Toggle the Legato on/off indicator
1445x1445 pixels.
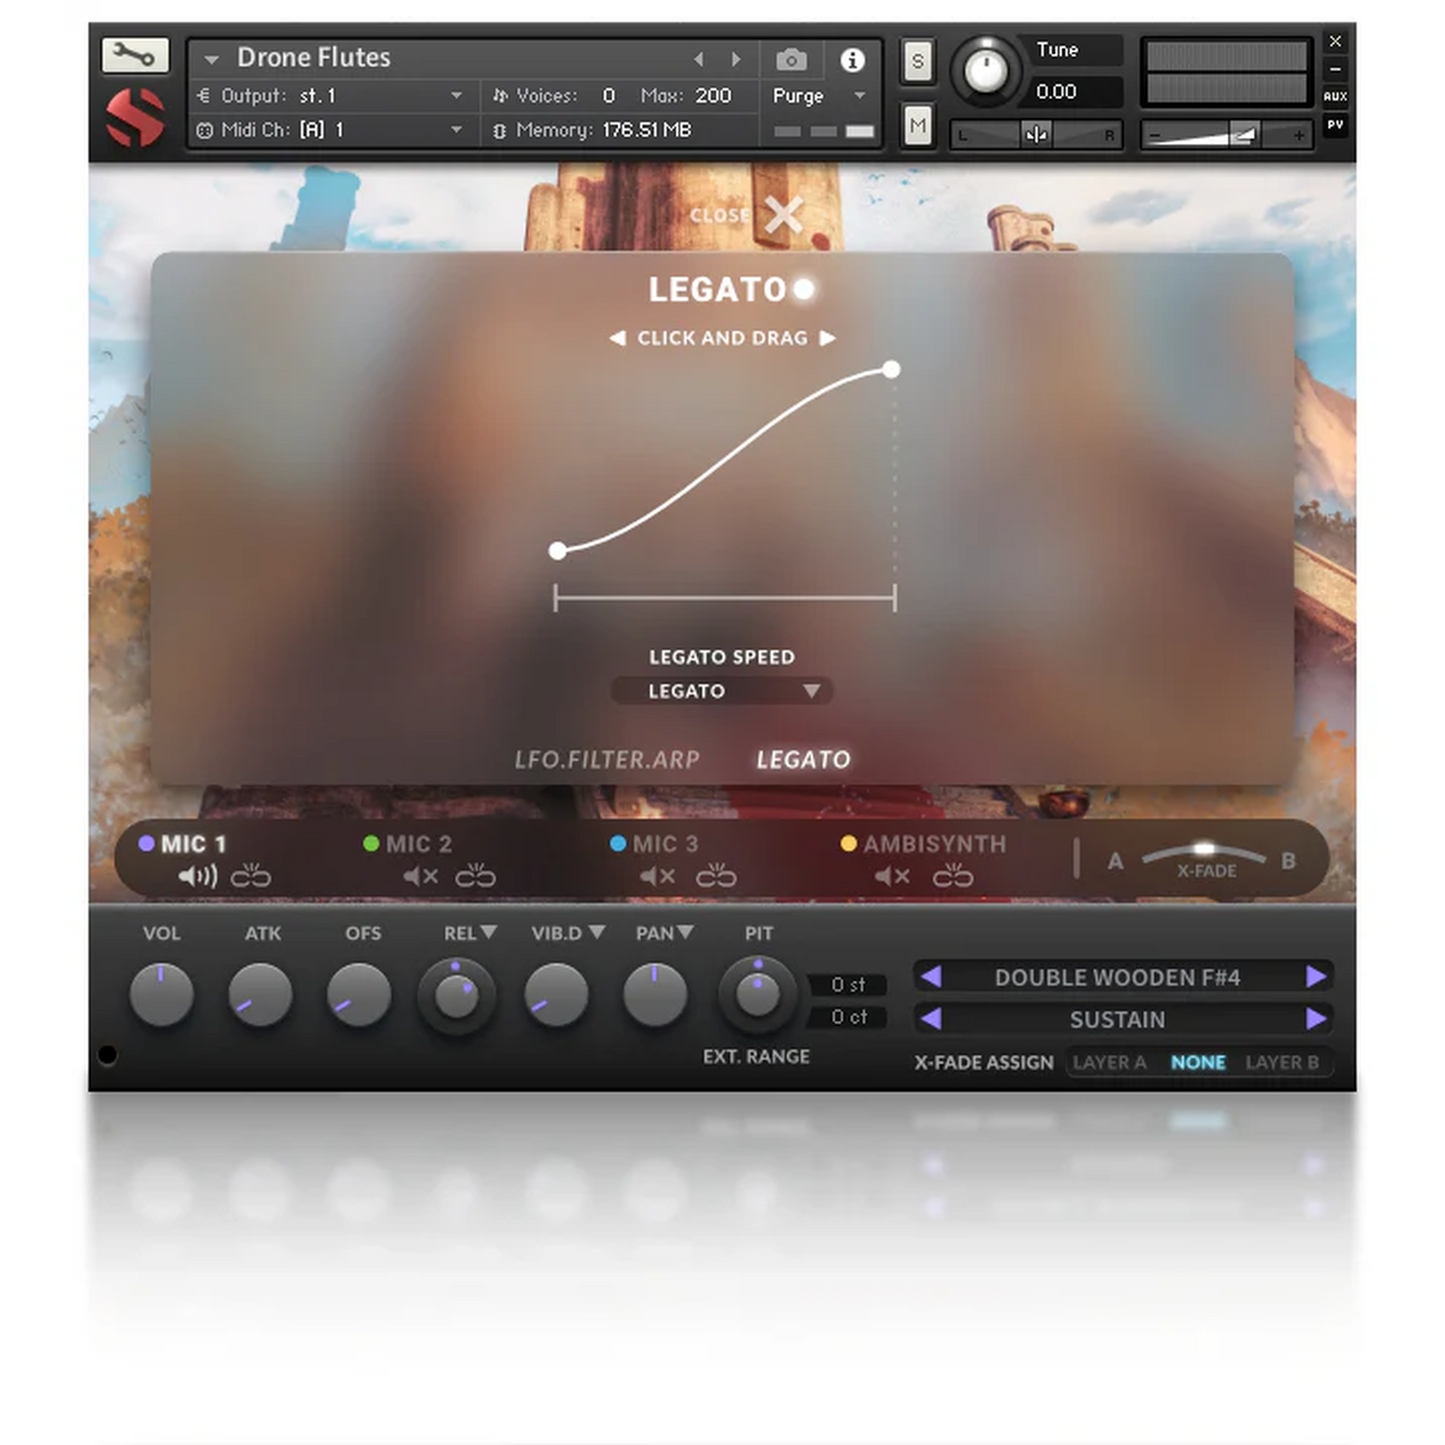tap(803, 290)
